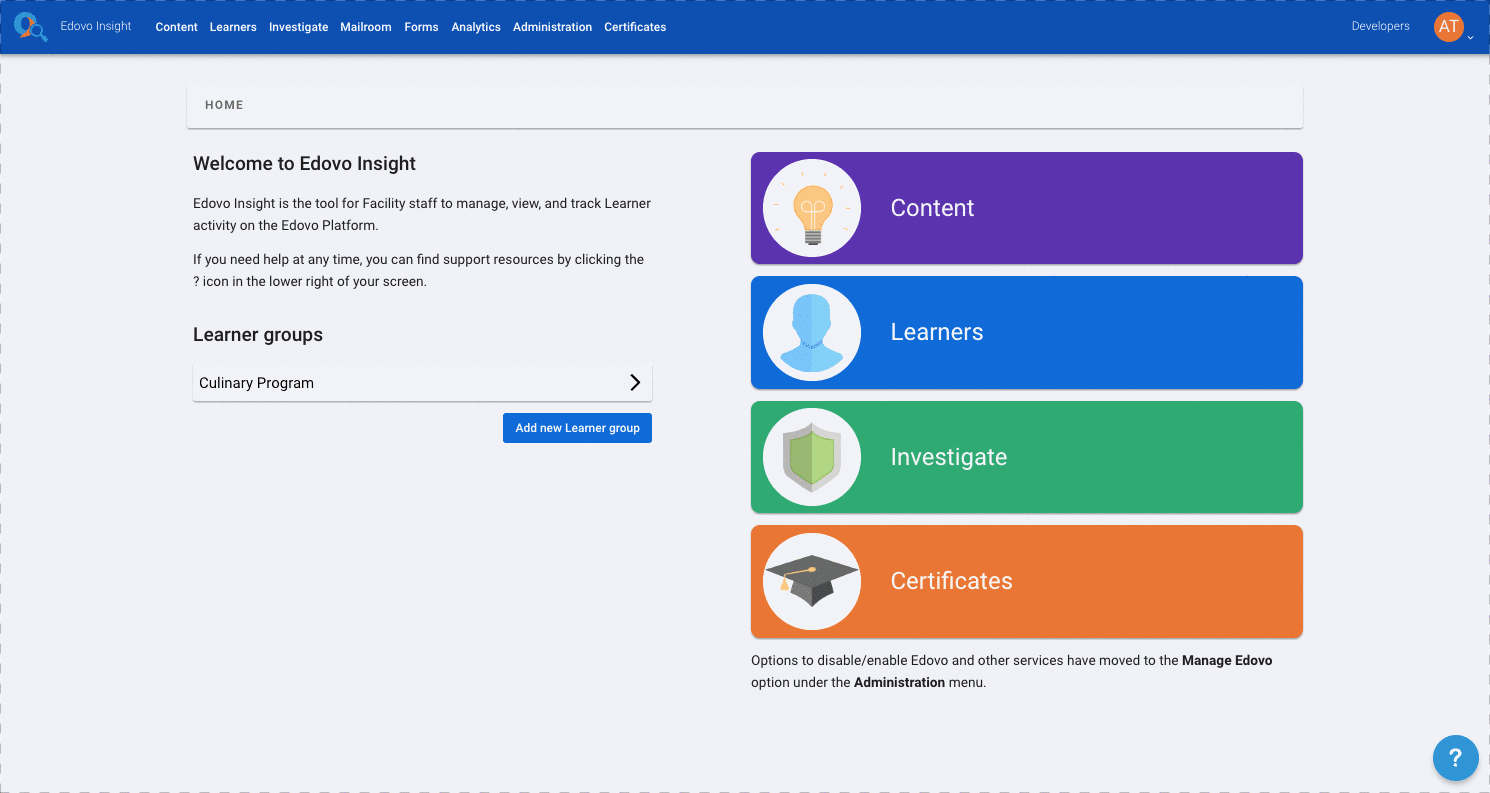Click the Edovo Insight logo icon
1490x793 pixels.
[x=31, y=27]
